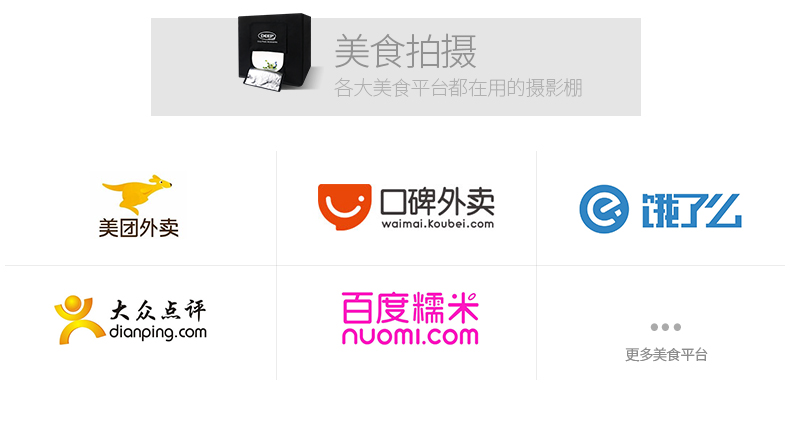Open the nuomi.com pink link text
The height and width of the screenshot is (429, 790).
[x=410, y=336]
